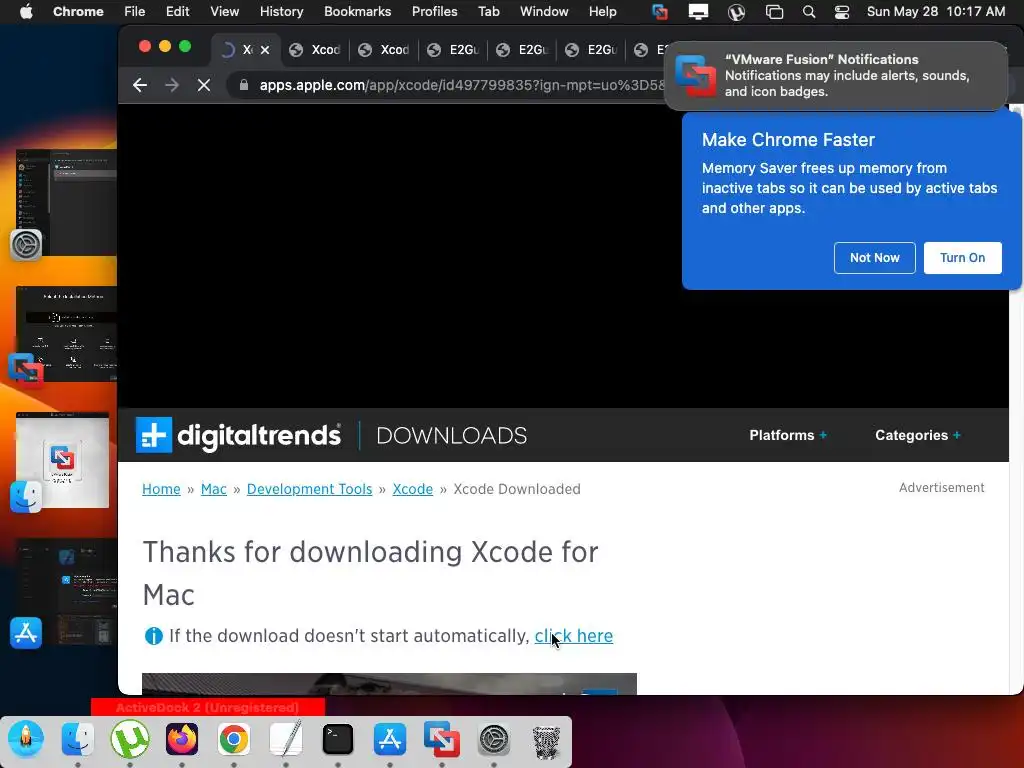Click the Stage Manager icon in menu bar
This screenshot has width=1024, height=768.
pos(774,12)
